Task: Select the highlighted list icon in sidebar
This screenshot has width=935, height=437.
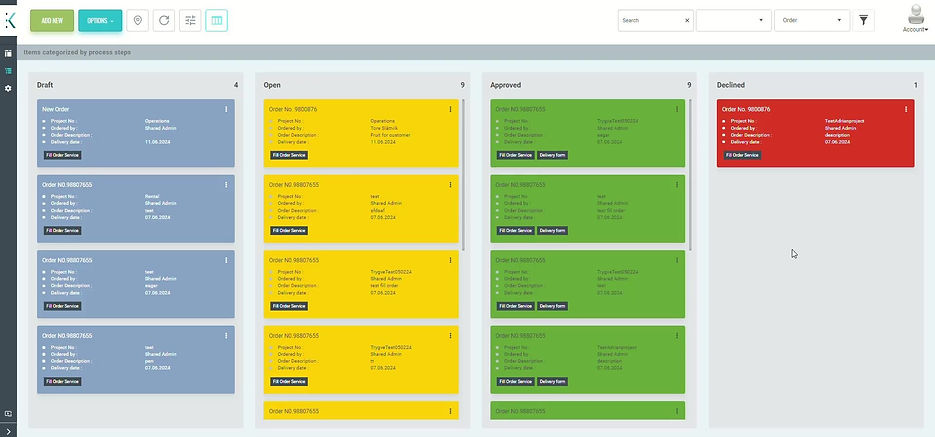Action: click(8, 70)
